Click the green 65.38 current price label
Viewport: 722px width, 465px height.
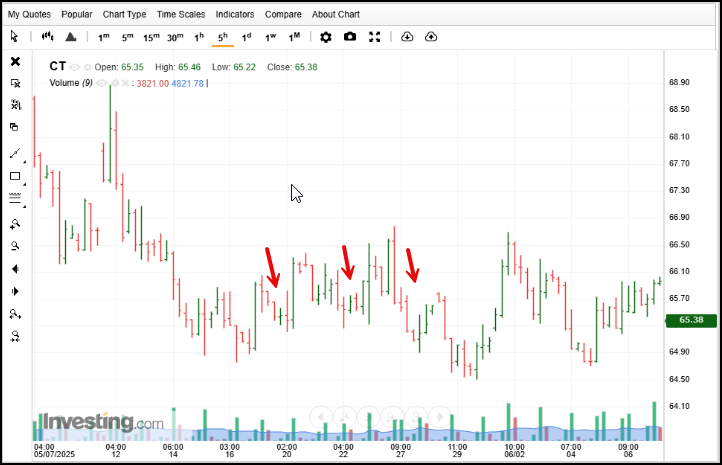point(691,320)
